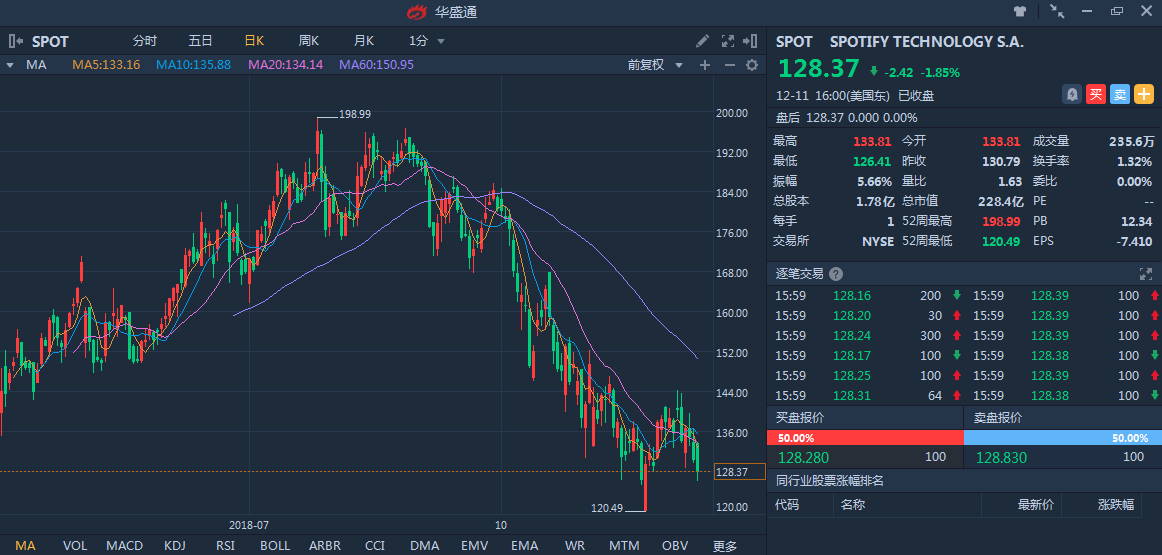
Task: Set price alert bell icon
Action: tap(1072, 94)
